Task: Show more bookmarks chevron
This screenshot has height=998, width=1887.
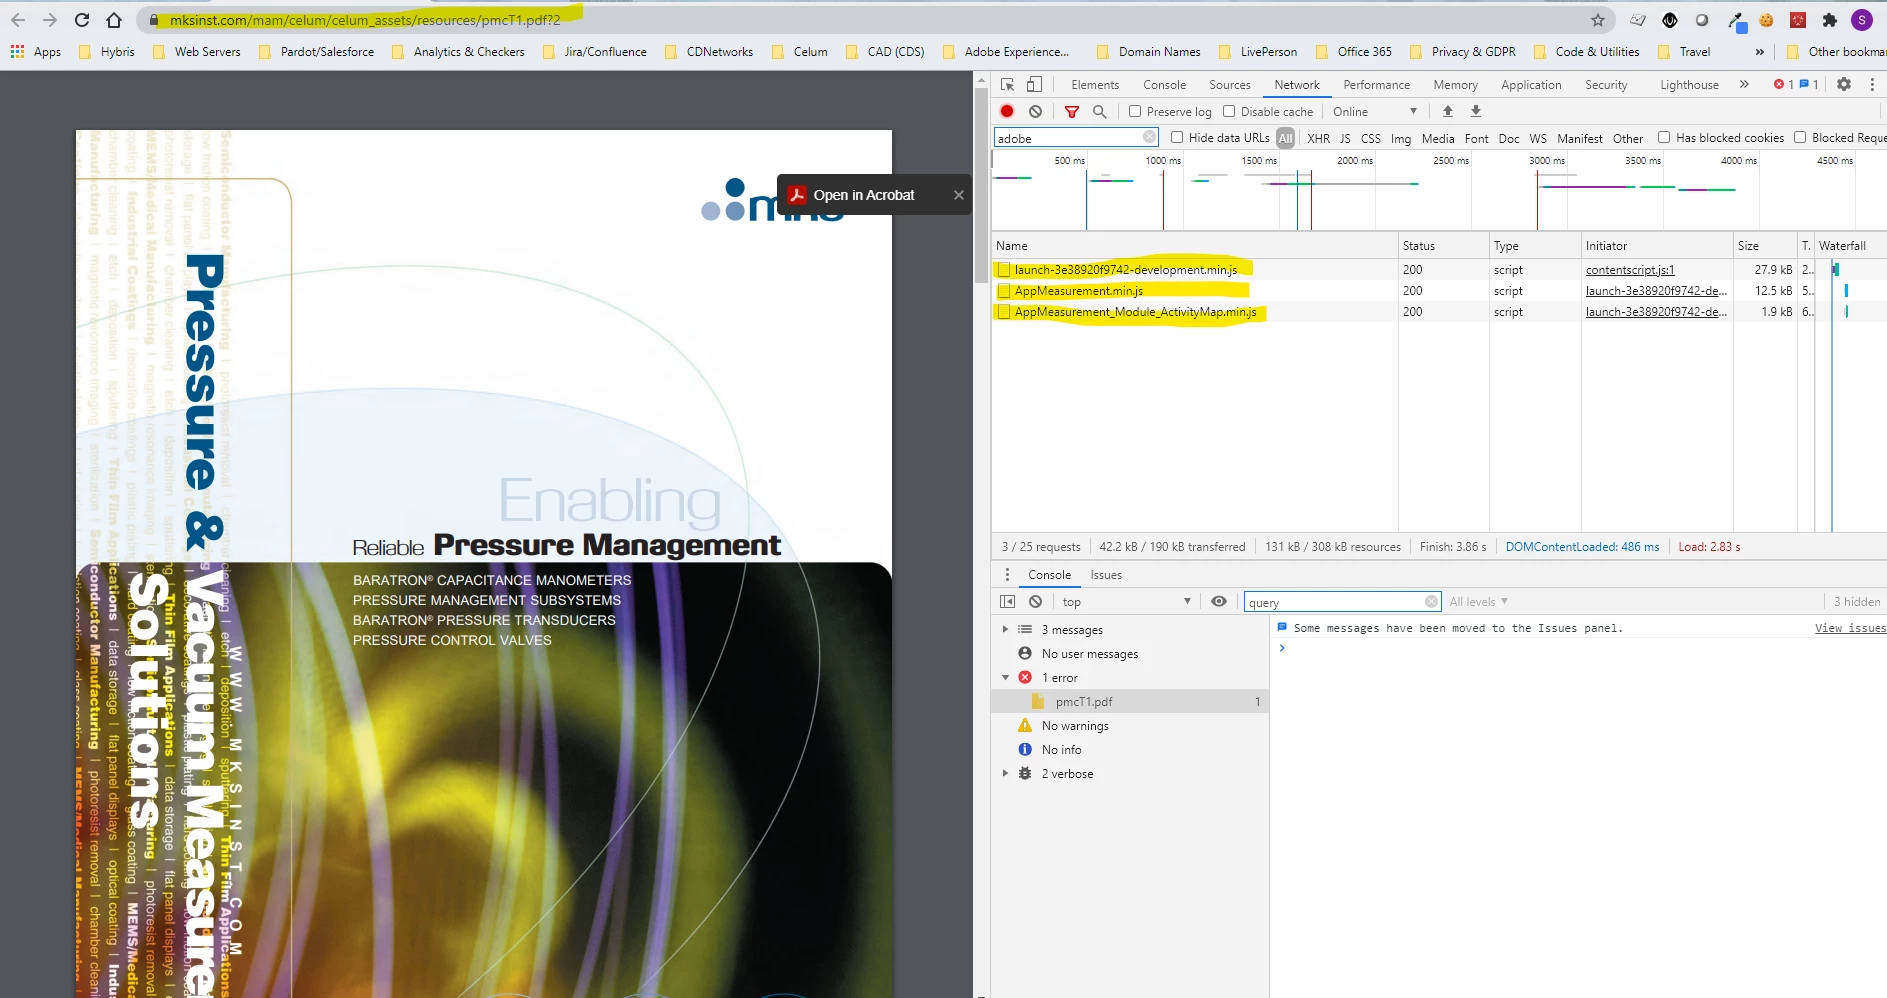Action: click(1759, 52)
